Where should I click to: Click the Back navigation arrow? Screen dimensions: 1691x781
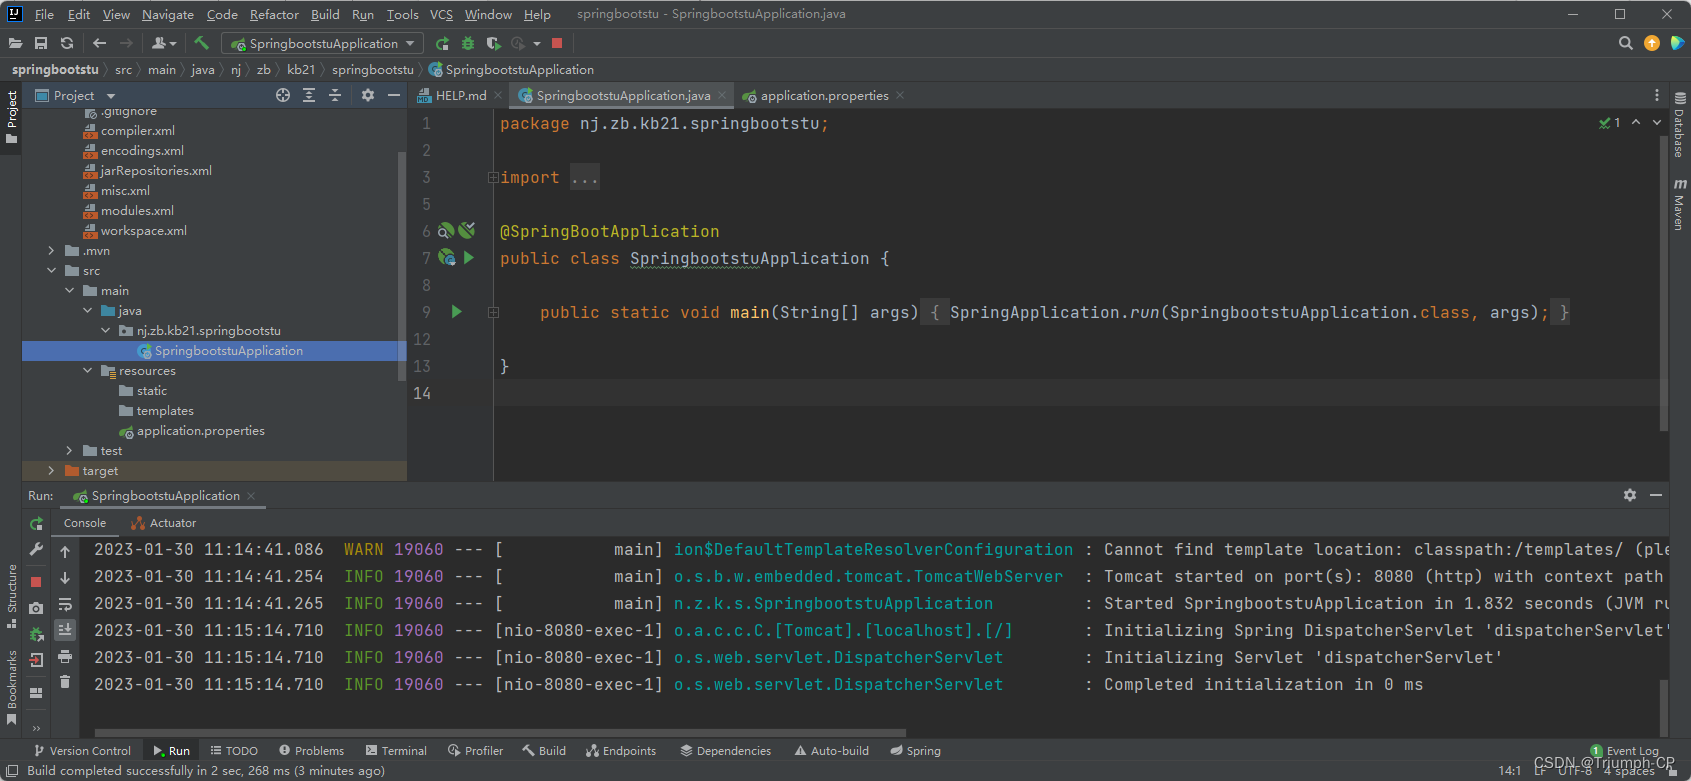[x=99, y=43]
